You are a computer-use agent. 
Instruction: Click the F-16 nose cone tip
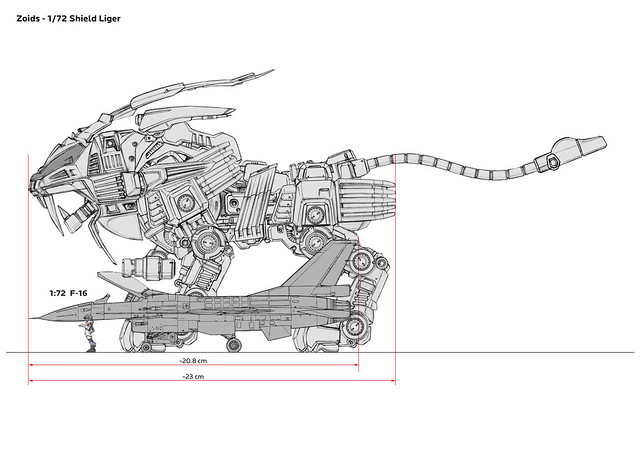(x=33, y=318)
